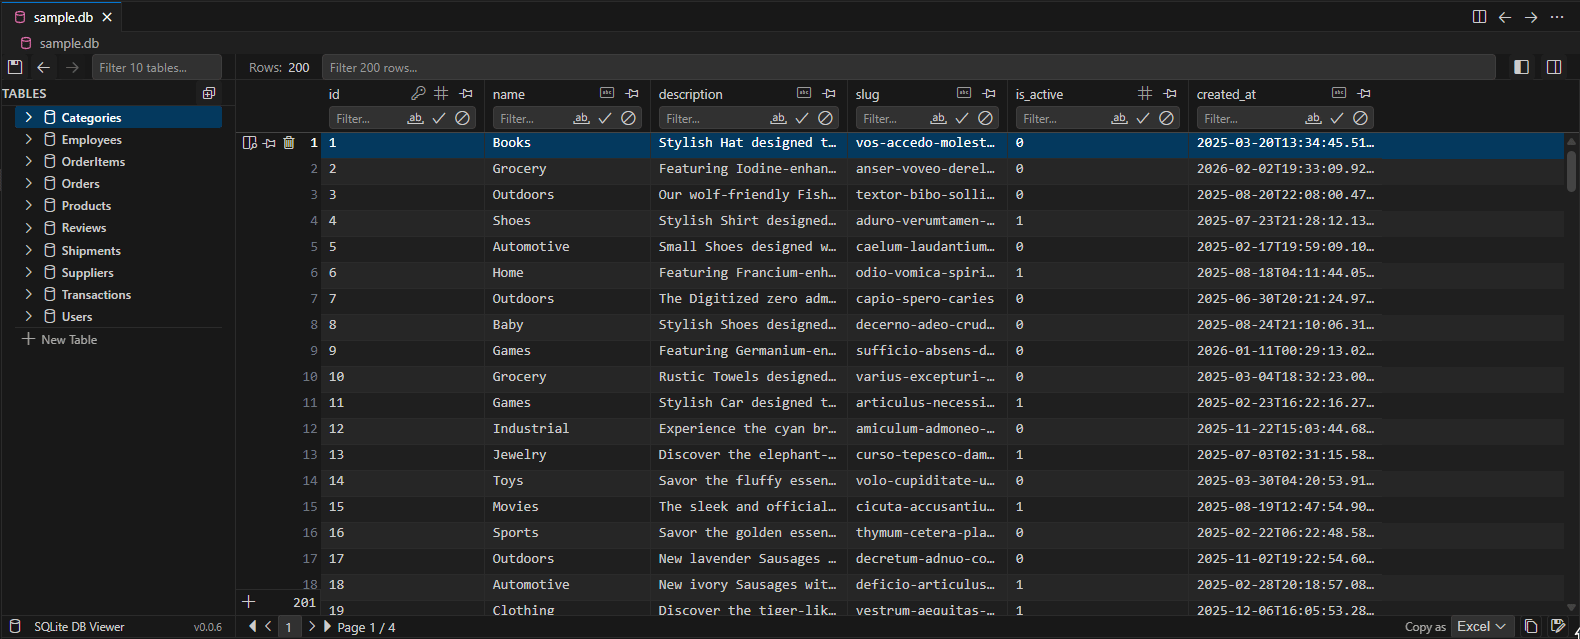1580x639 pixels.
Task: Pin the is_active column
Action: [x=1170, y=93]
